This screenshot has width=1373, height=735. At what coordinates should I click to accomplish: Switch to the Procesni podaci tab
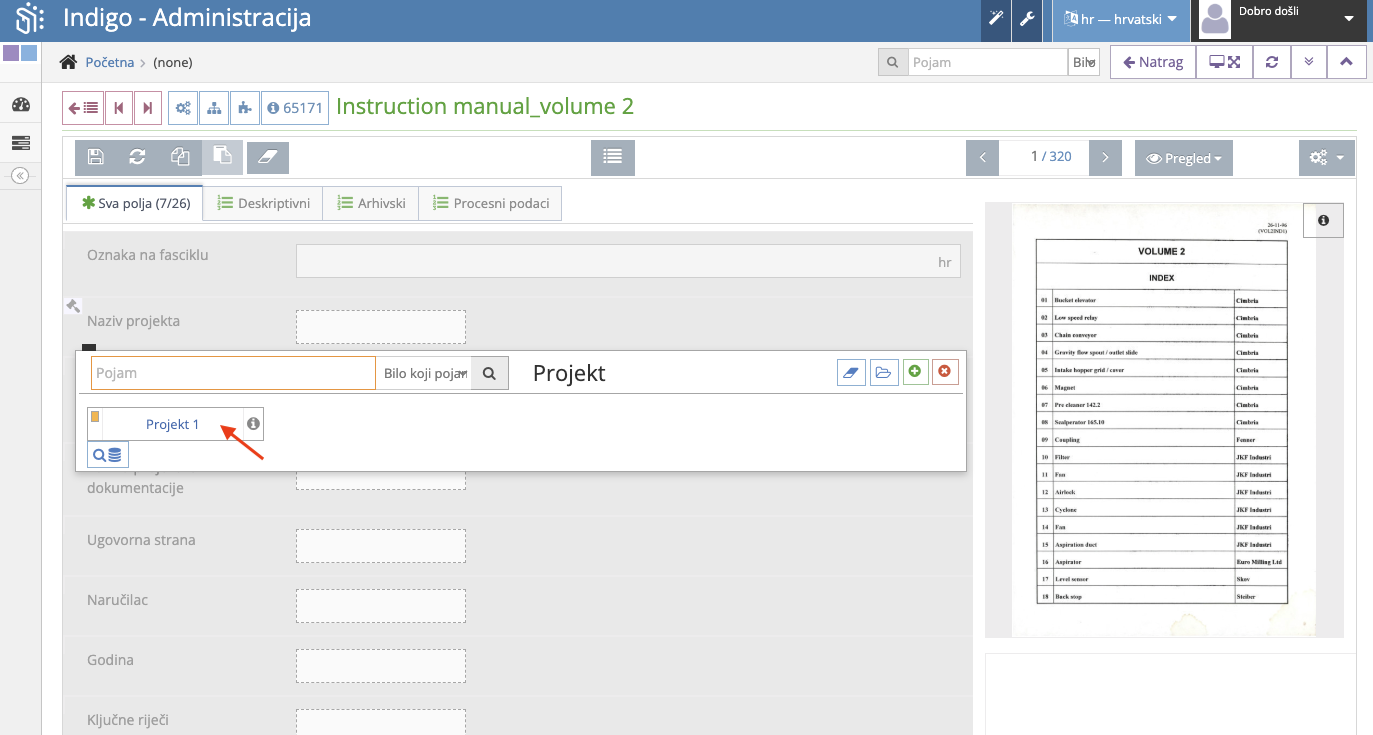(490, 203)
